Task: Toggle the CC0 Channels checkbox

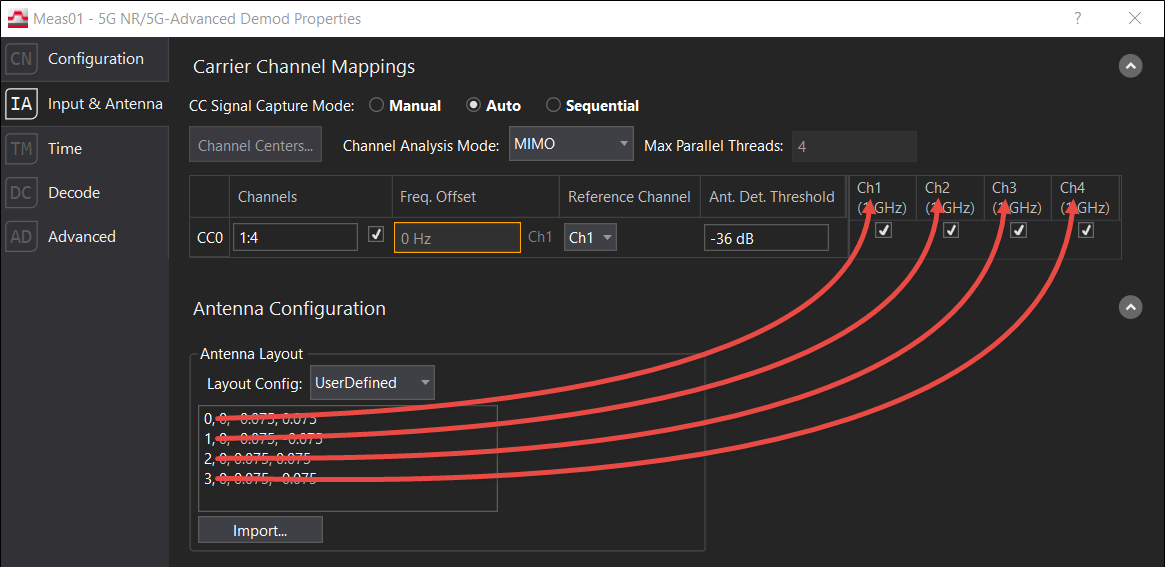Action: 376,235
